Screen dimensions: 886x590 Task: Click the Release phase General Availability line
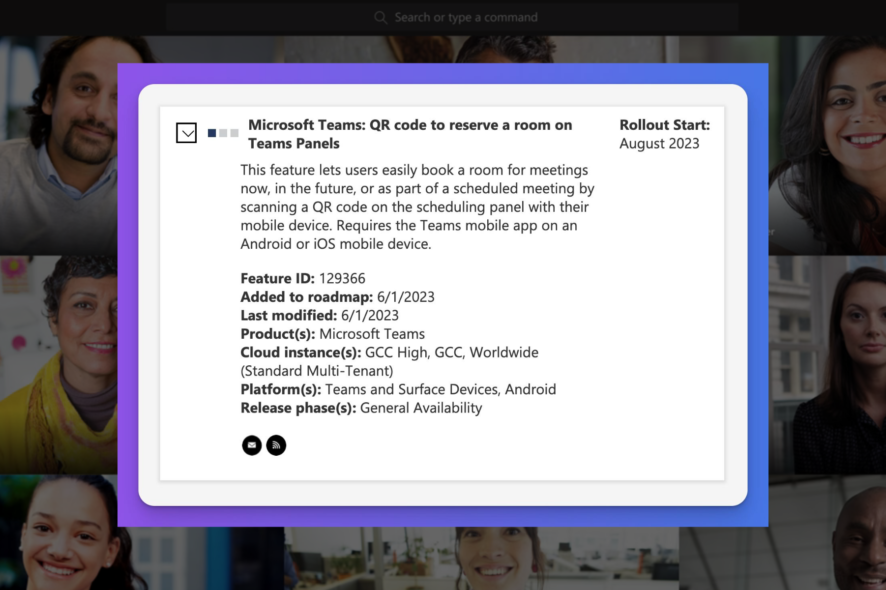point(362,408)
